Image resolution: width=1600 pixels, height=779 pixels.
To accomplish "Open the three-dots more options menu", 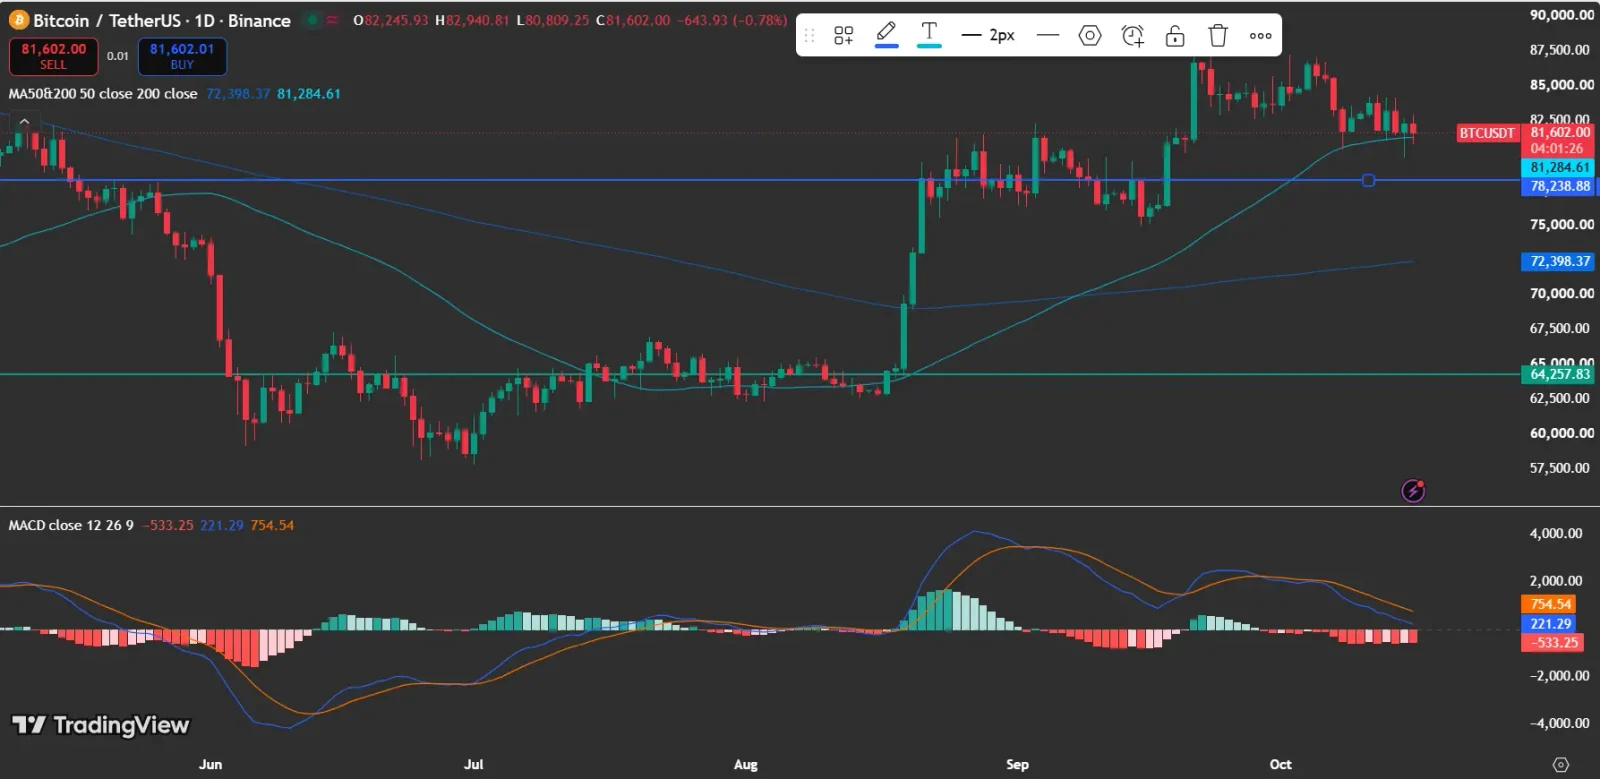I will [x=1260, y=36].
